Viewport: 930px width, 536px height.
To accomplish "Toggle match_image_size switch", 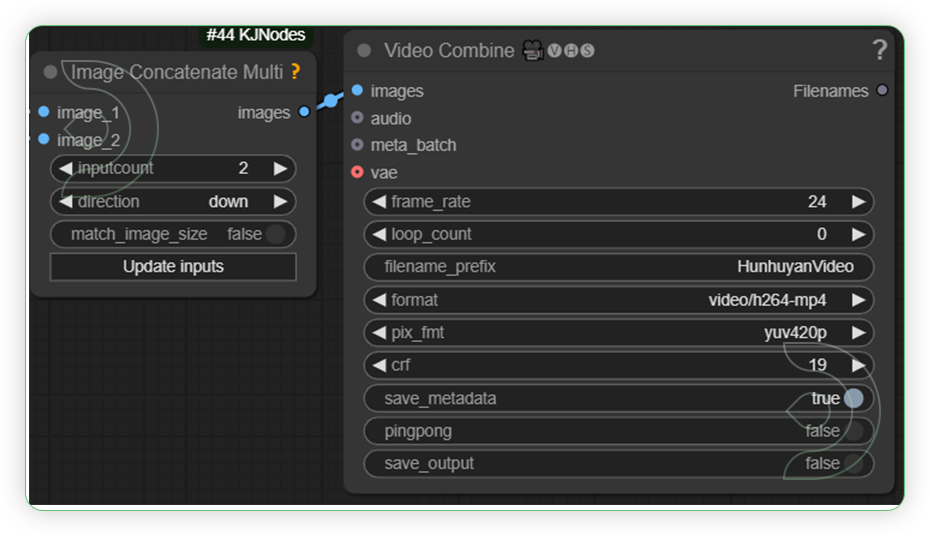I will (x=275, y=234).
